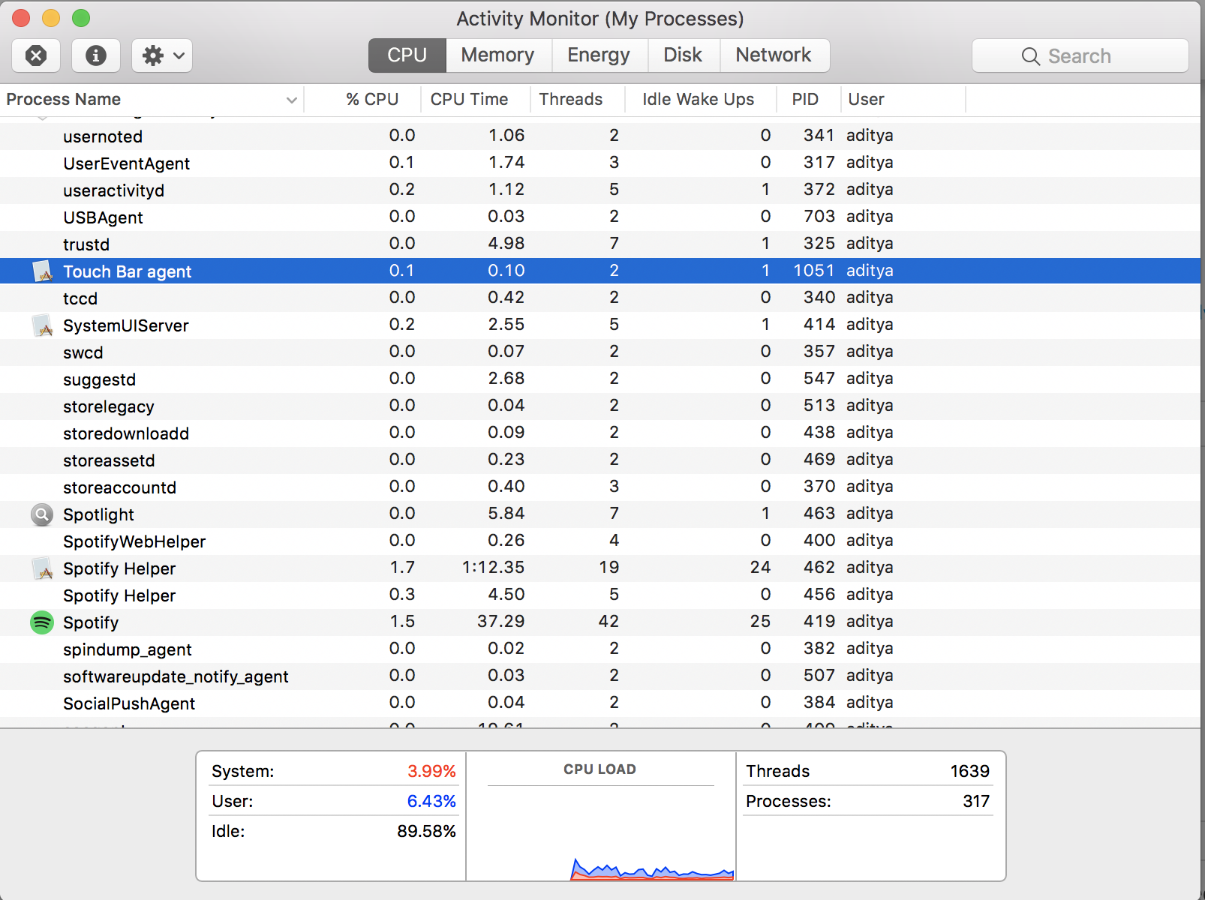Switch to the Energy tab
This screenshot has width=1205, height=900.
point(599,55)
